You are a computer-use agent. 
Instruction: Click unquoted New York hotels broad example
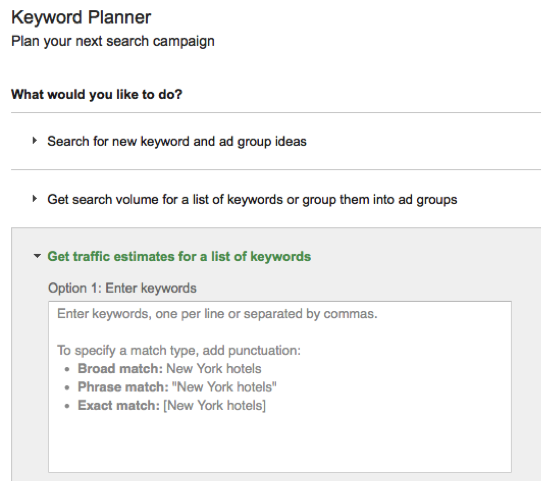pyautogui.click(x=214, y=369)
